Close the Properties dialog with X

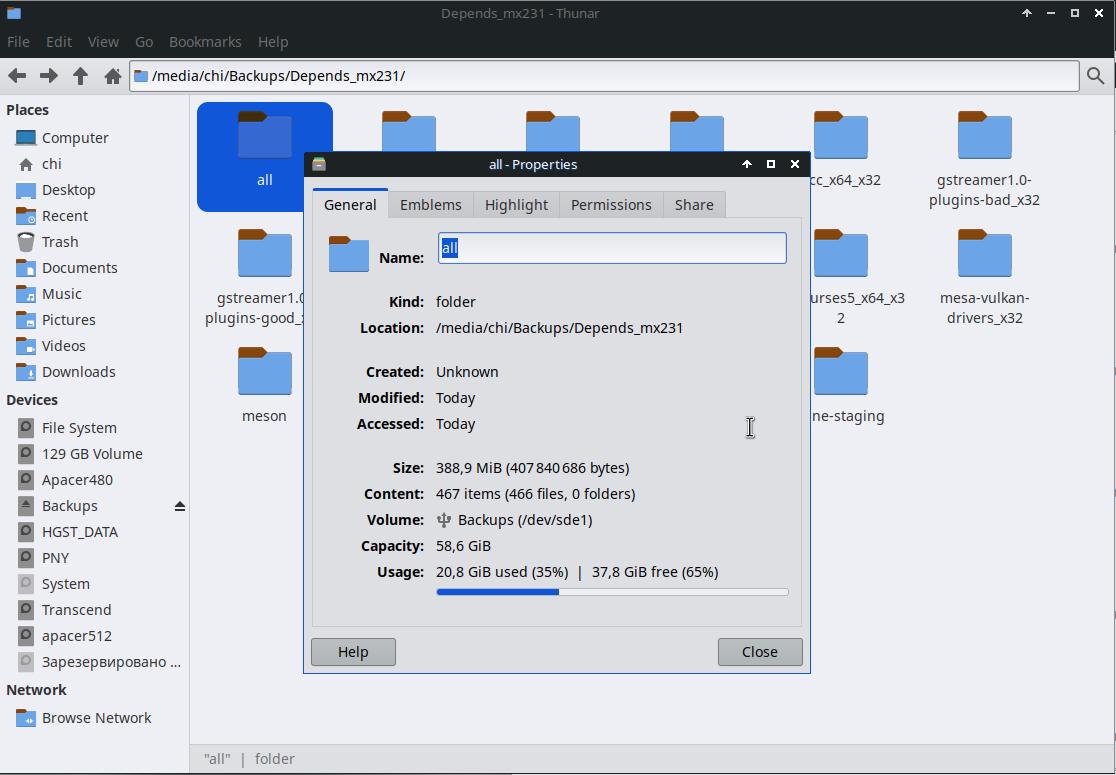pos(795,164)
